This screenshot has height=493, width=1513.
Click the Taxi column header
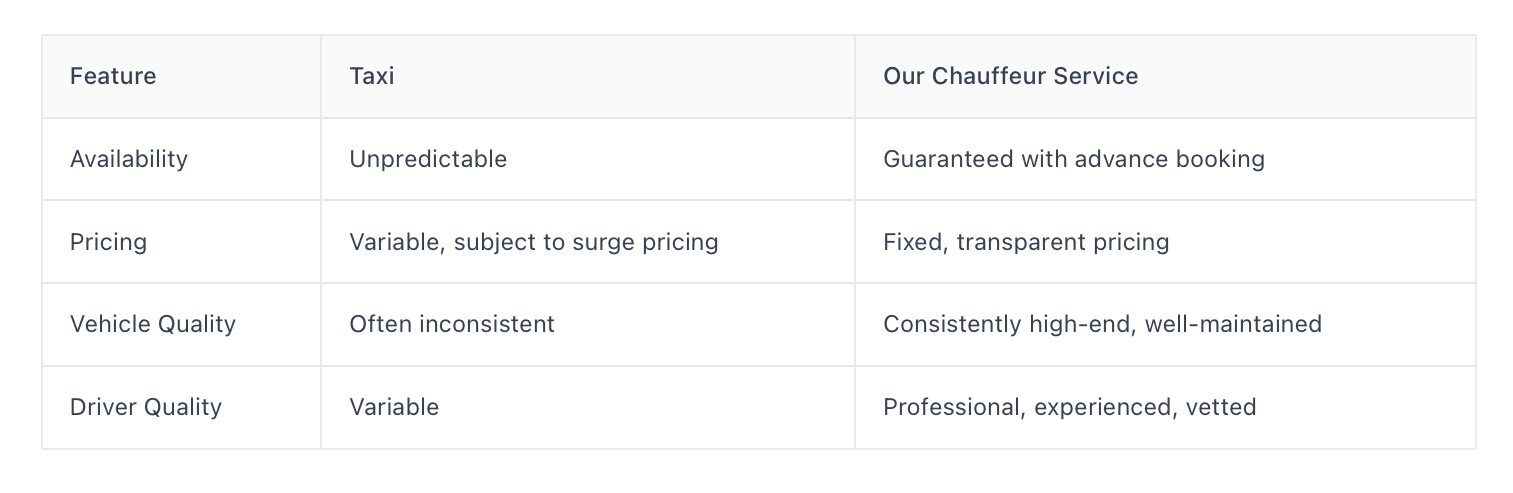click(372, 76)
